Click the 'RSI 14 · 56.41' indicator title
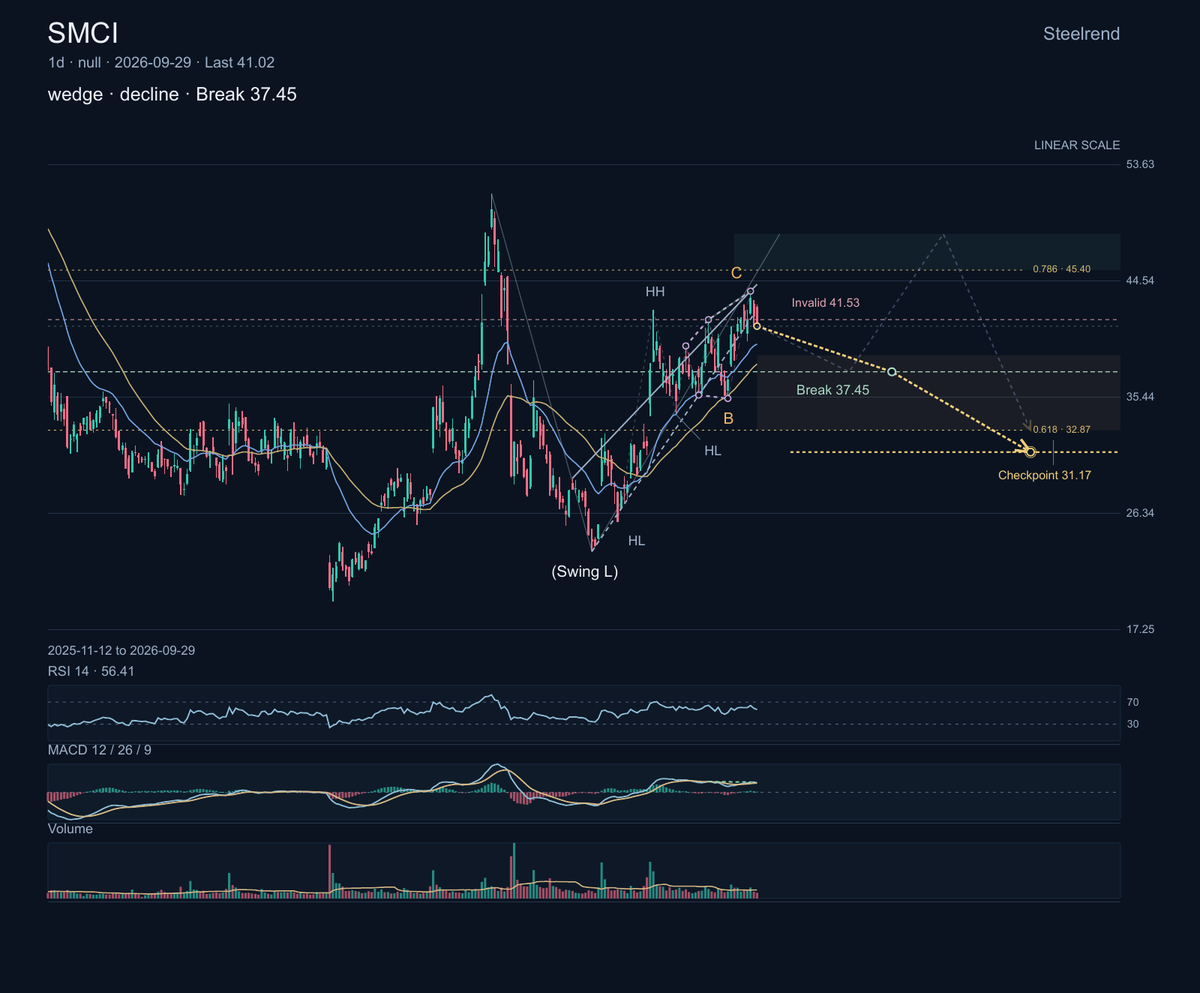The height and width of the screenshot is (993, 1200). (x=91, y=671)
